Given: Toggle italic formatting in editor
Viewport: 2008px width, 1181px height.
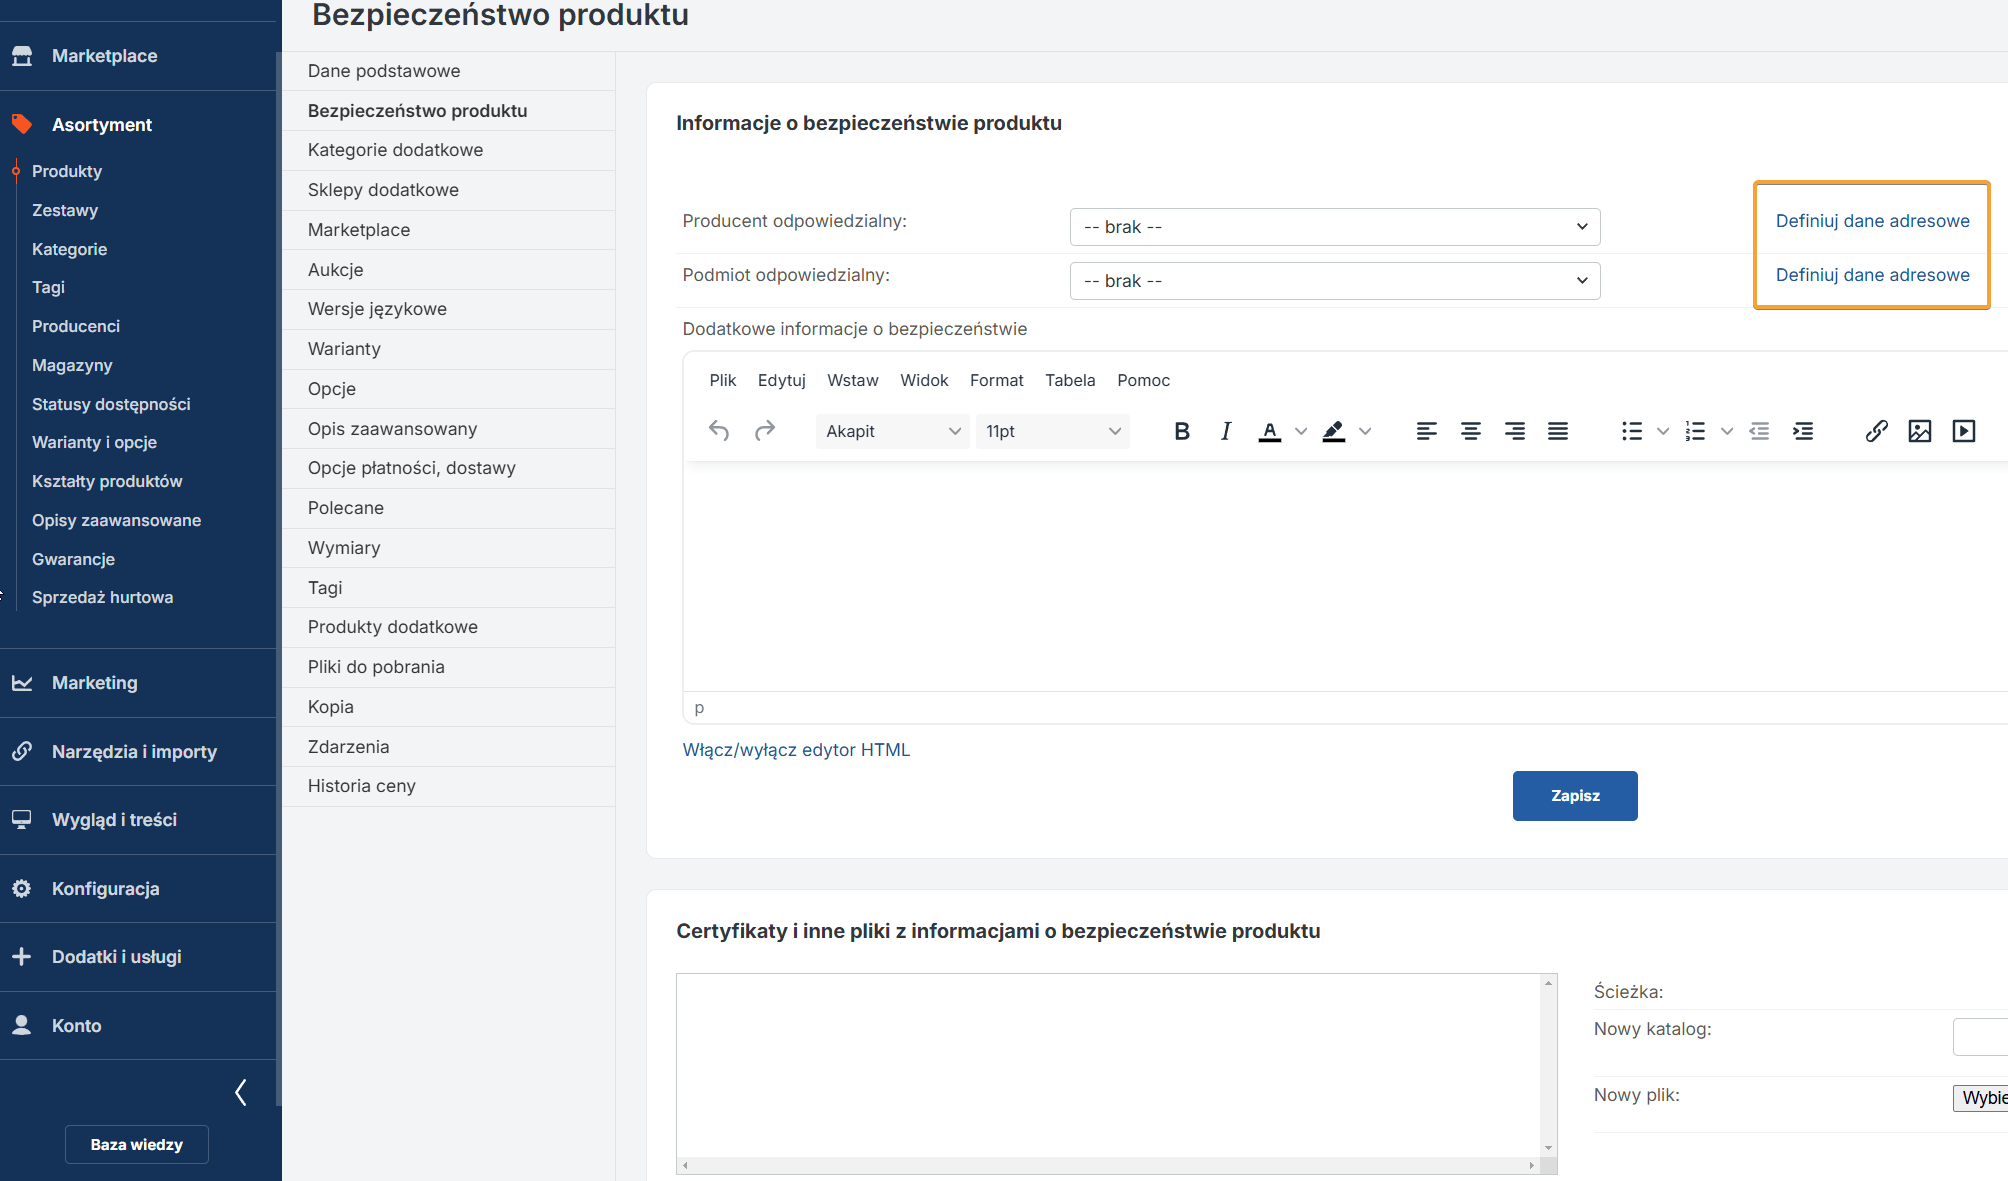Looking at the screenshot, I should (1225, 431).
